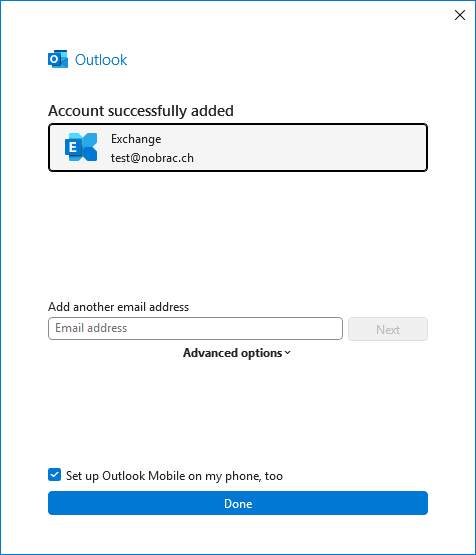476x555 pixels.
Task: Click the checkmark icon beside Outlook Mobile
Action: click(x=55, y=475)
